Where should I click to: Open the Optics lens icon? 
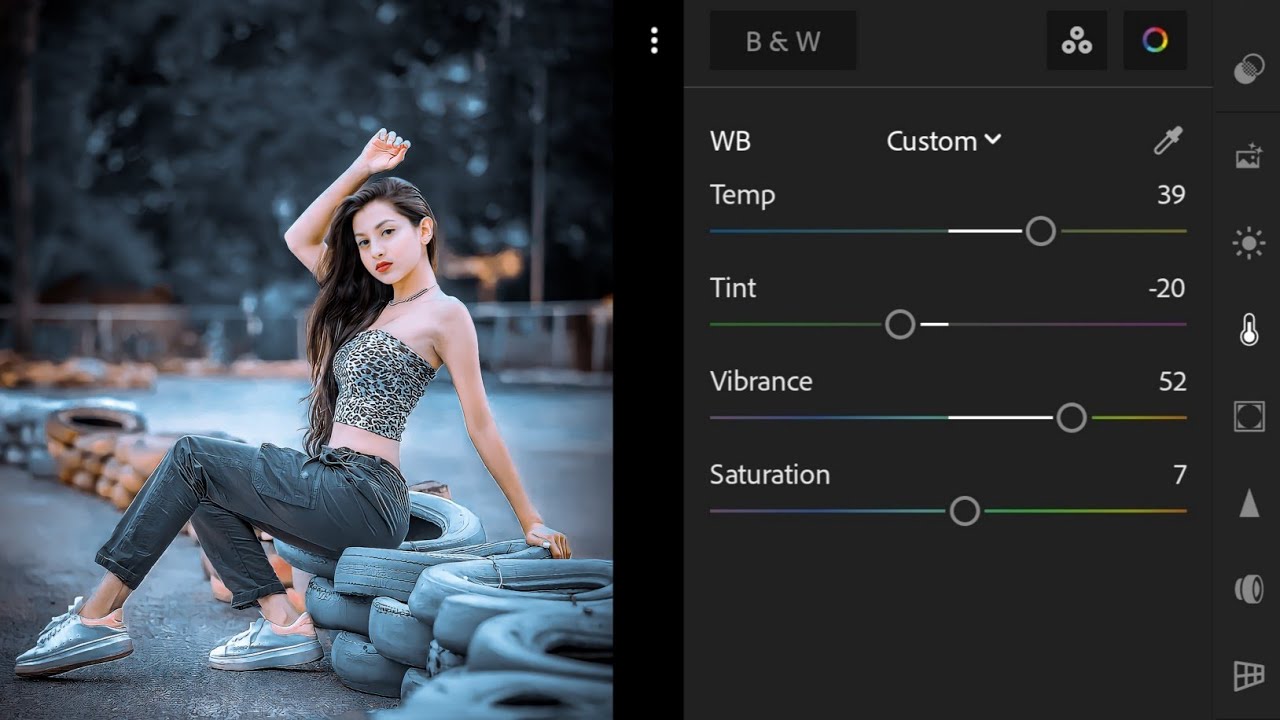[1249, 590]
